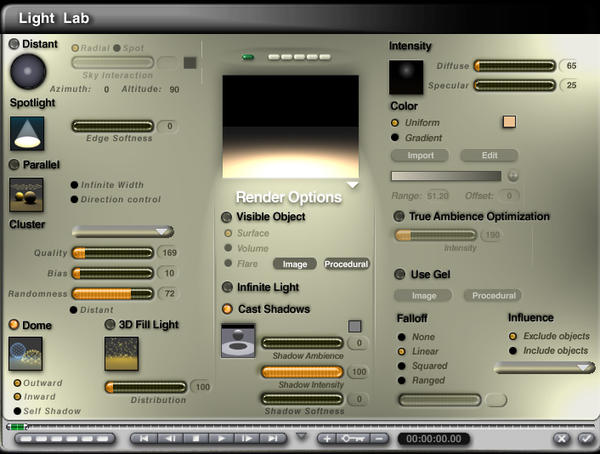Toggle Cast Shadows off
The image size is (600, 454).
click(227, 309)
